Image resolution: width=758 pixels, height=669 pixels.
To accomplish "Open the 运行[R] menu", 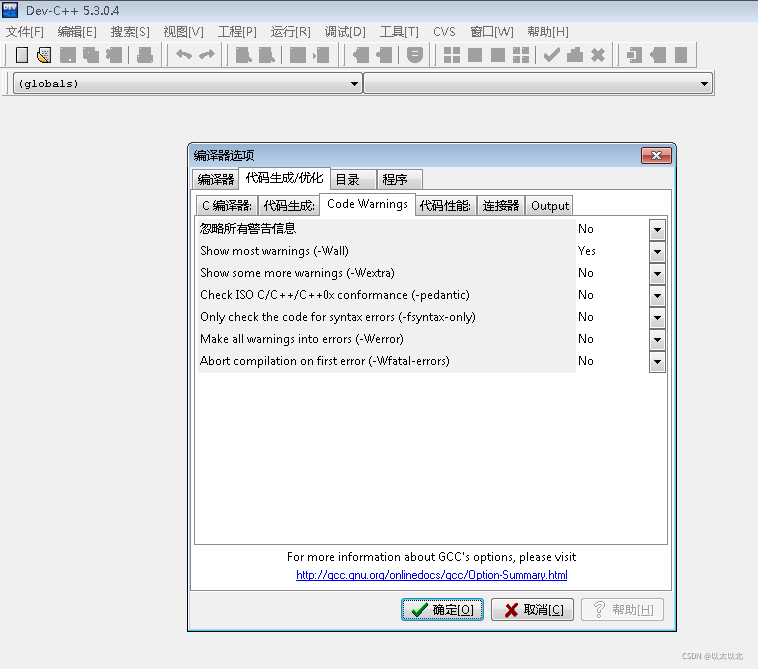I will 291,32.
